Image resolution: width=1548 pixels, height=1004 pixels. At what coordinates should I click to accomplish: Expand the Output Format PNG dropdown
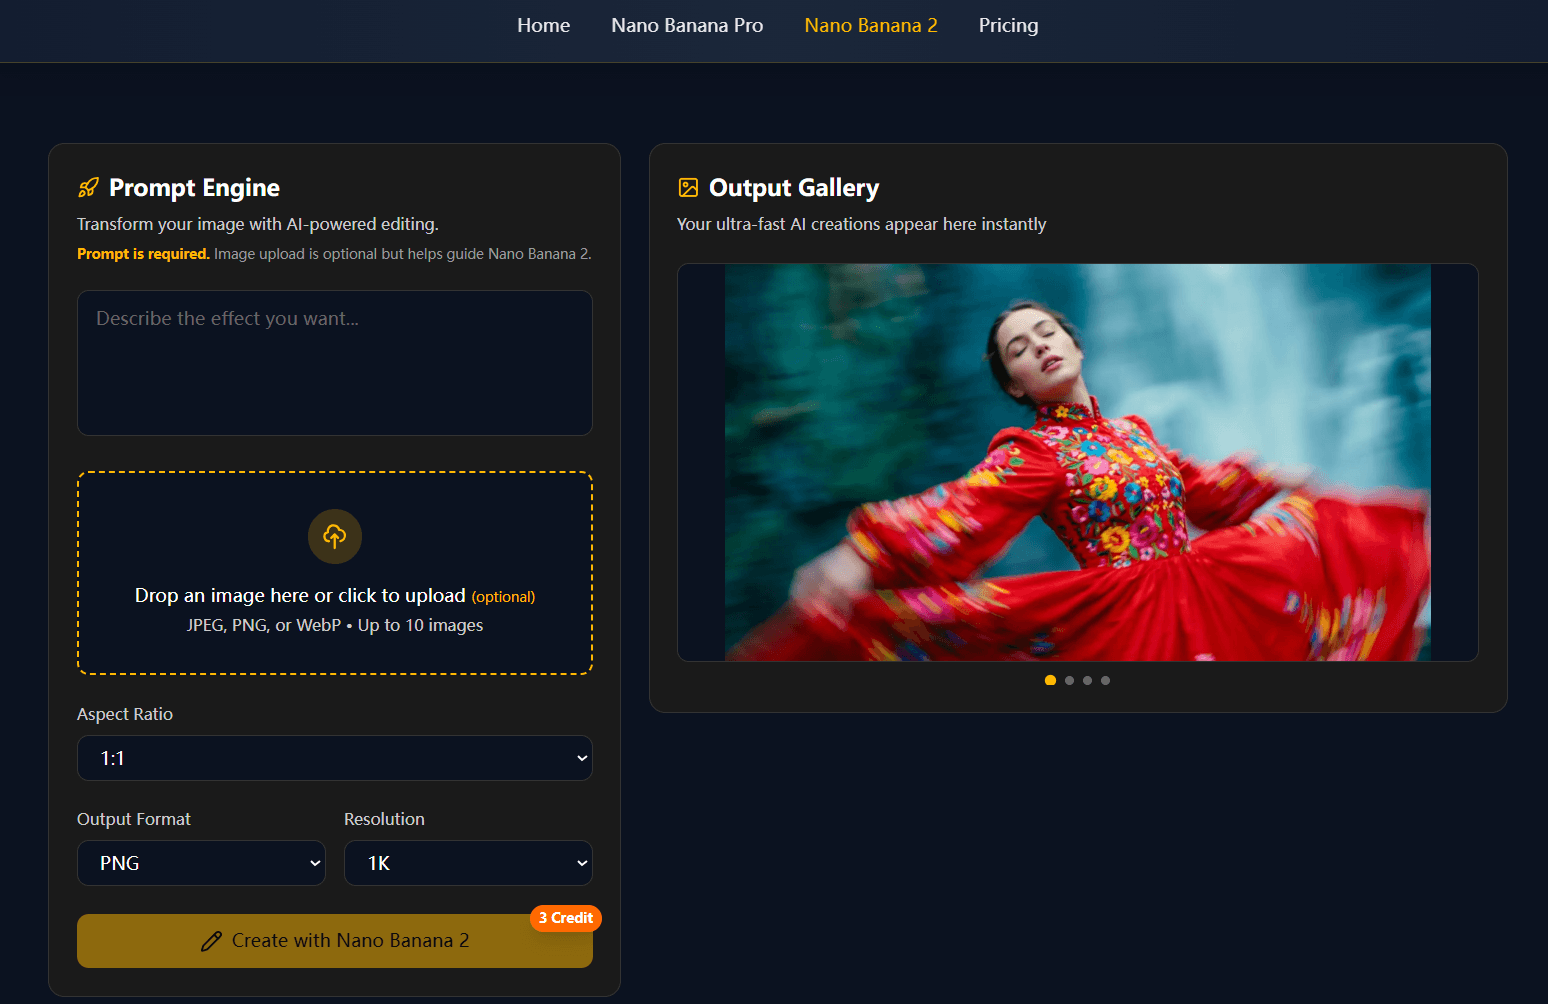(x=201, y=863)
